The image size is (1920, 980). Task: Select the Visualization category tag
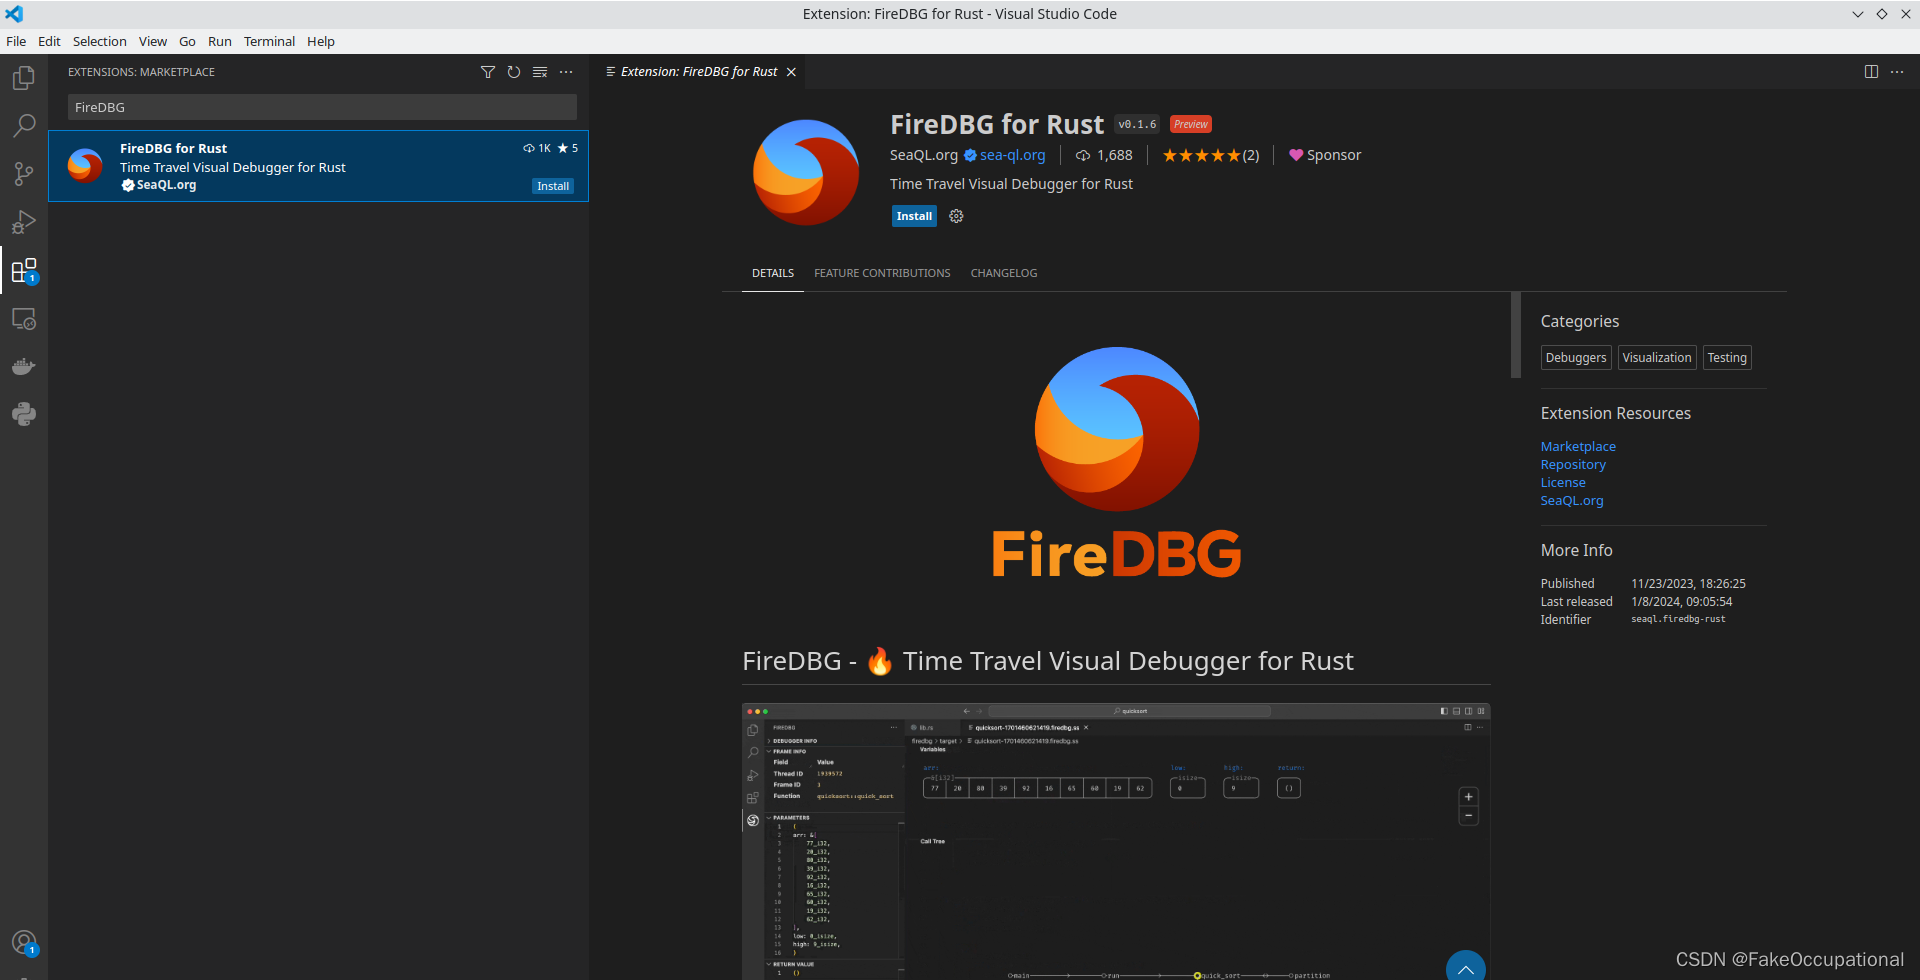point(1657,358)
